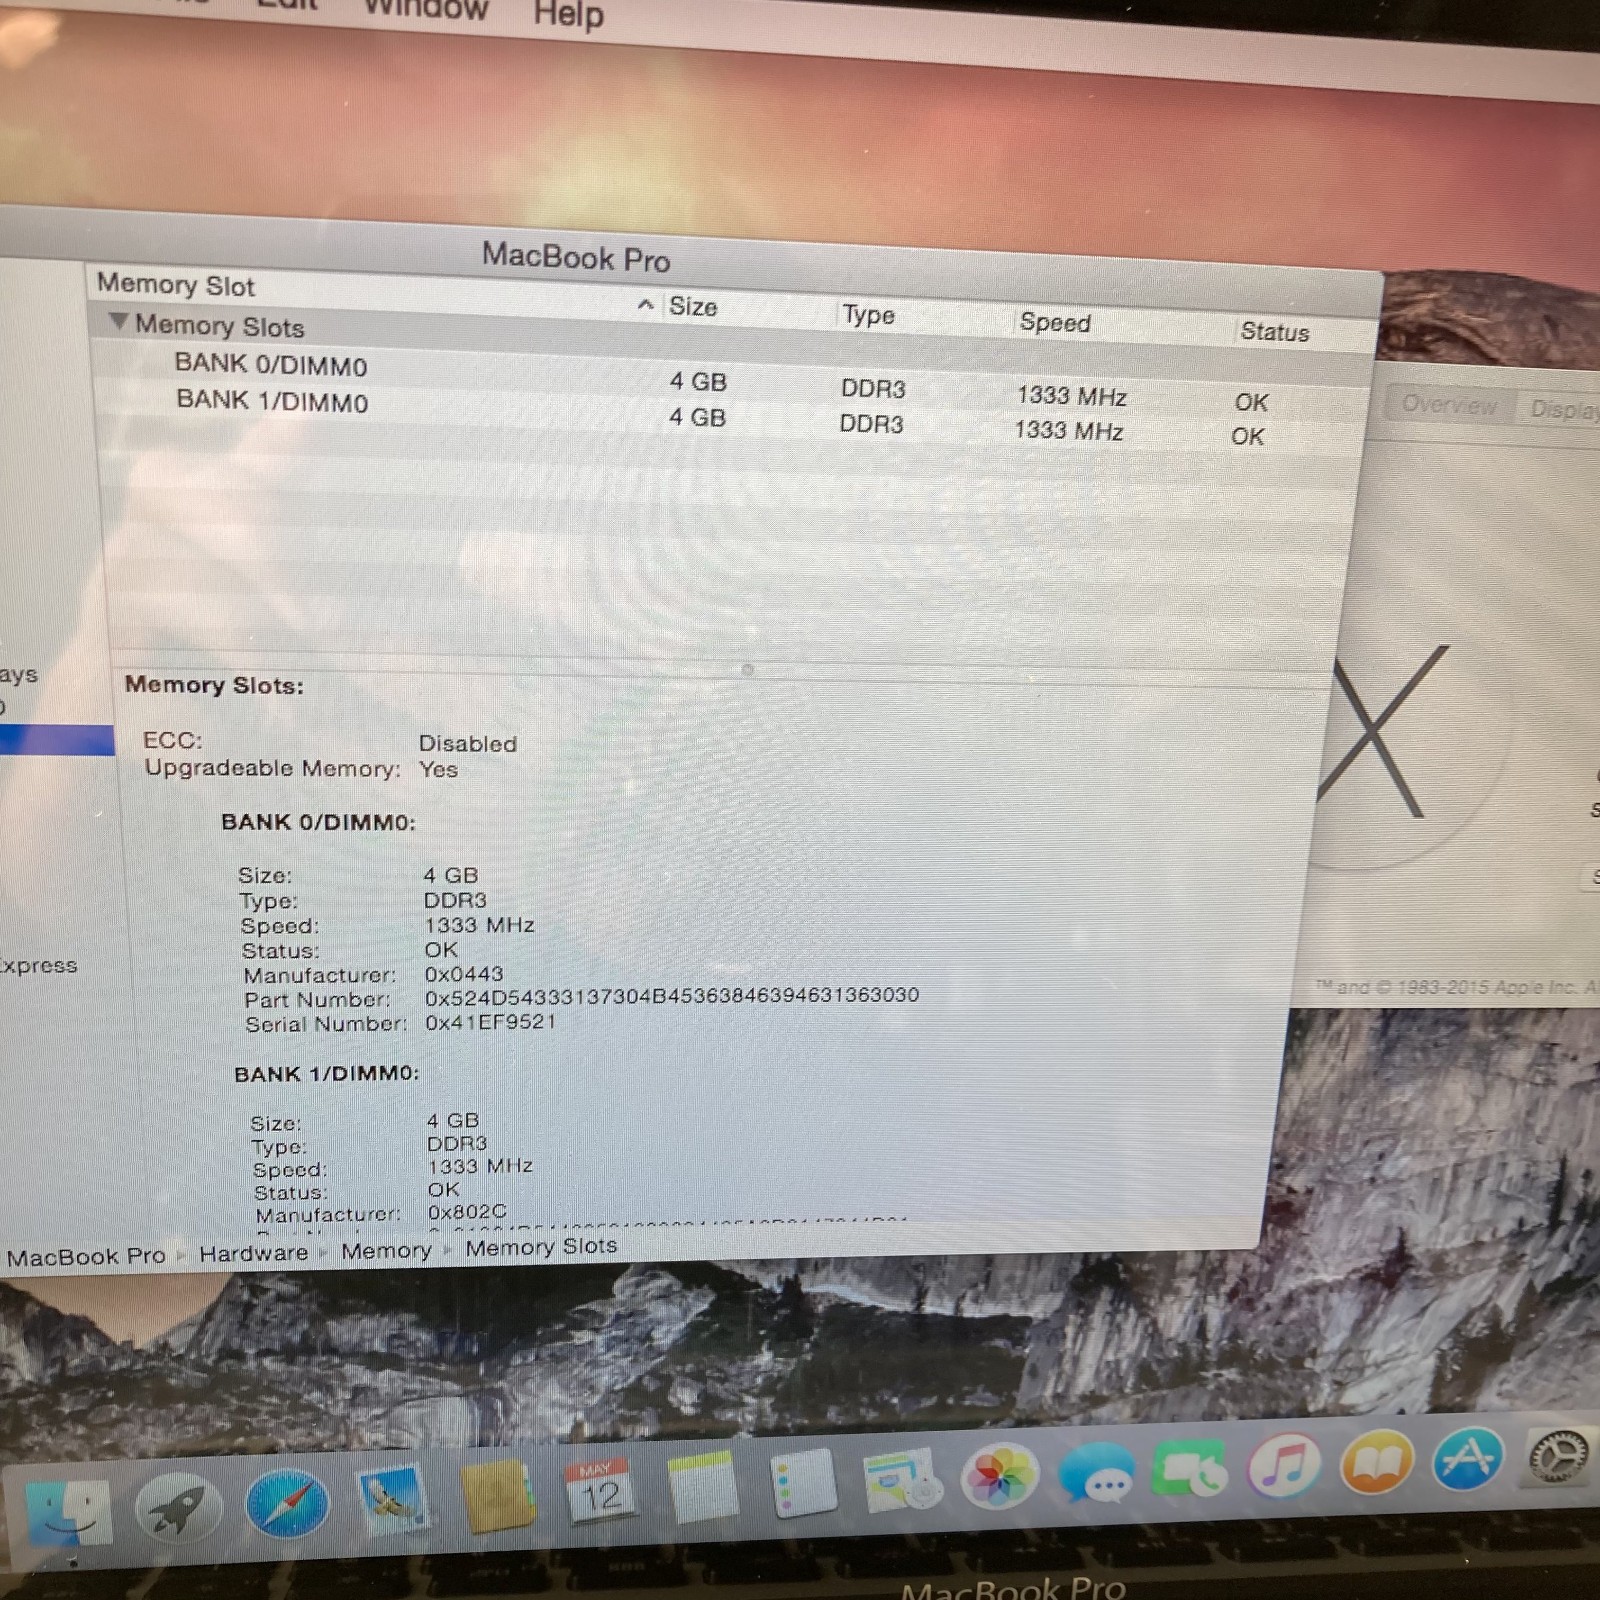
Task: Click Manufacturer value 0x802C
Action: click(x=467, y=1212)
